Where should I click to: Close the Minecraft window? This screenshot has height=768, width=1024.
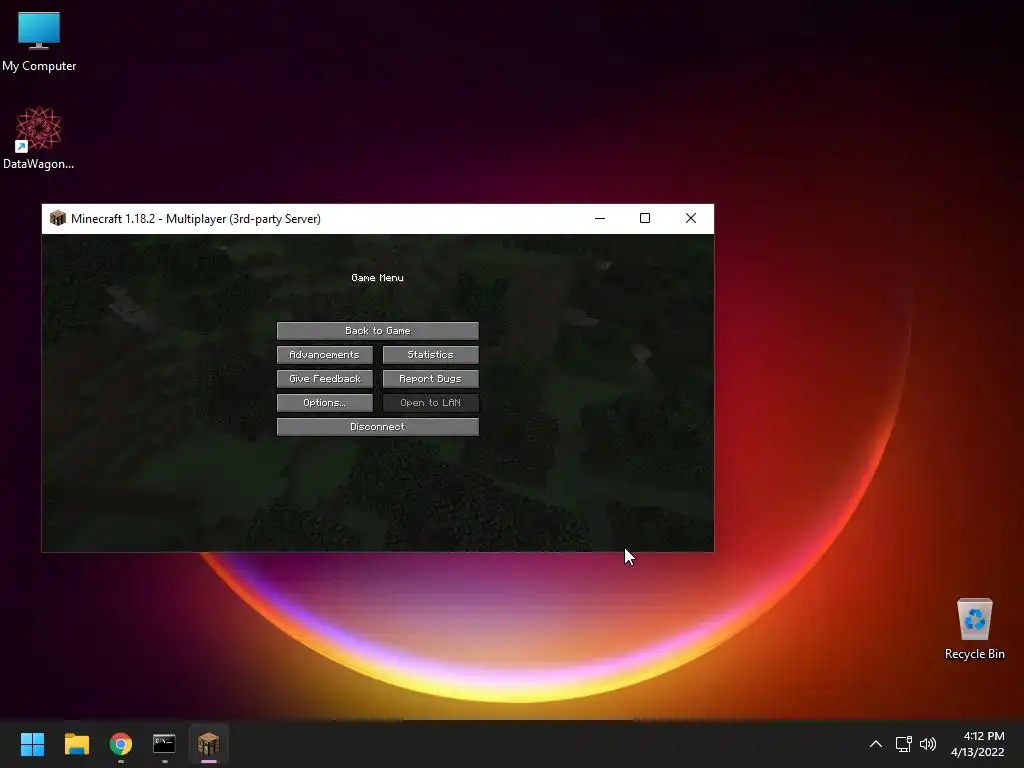691,218
